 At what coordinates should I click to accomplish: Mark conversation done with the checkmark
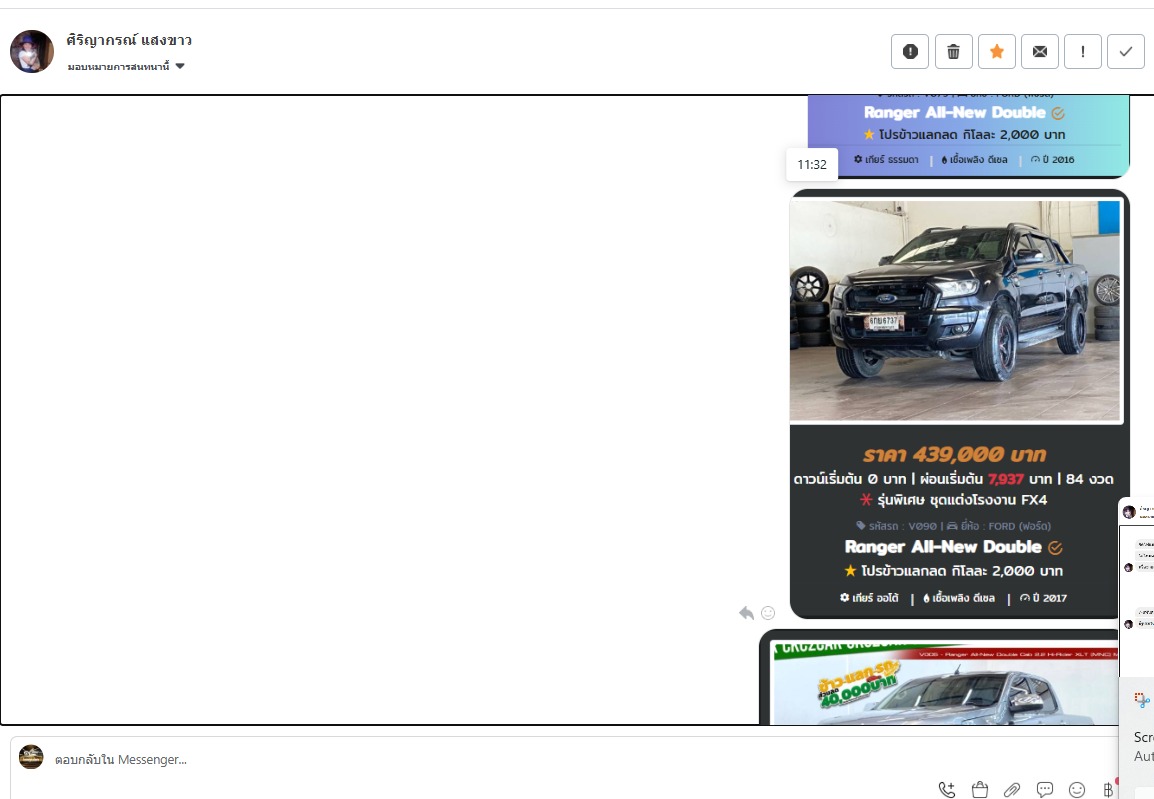tap(1126, 52)
